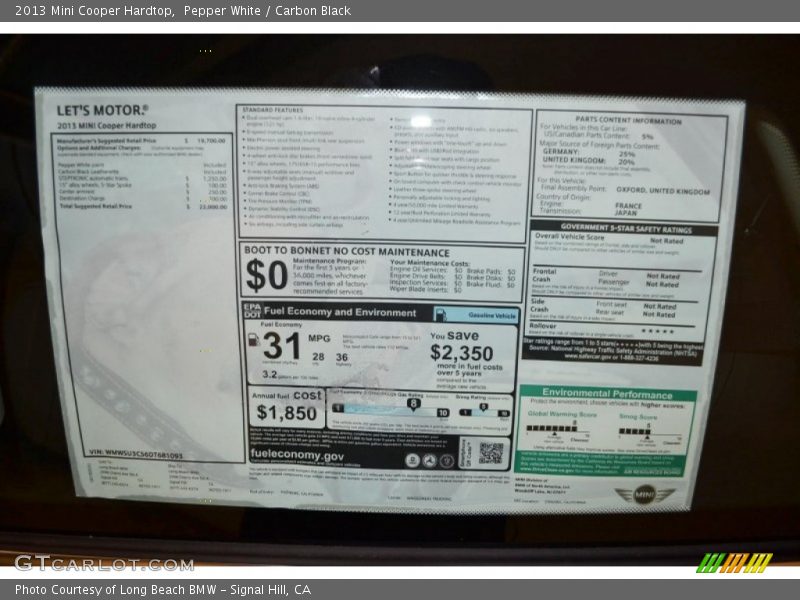800x600 pixels.
Task: Click the LET'S MOTOR heading
Action: (102, 110)
